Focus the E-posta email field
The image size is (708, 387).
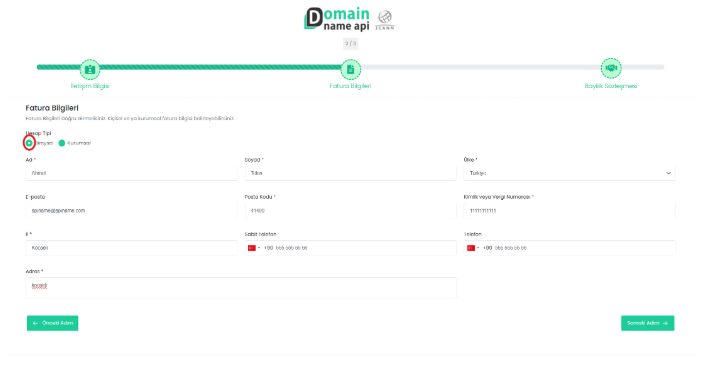tap(131, 210)
